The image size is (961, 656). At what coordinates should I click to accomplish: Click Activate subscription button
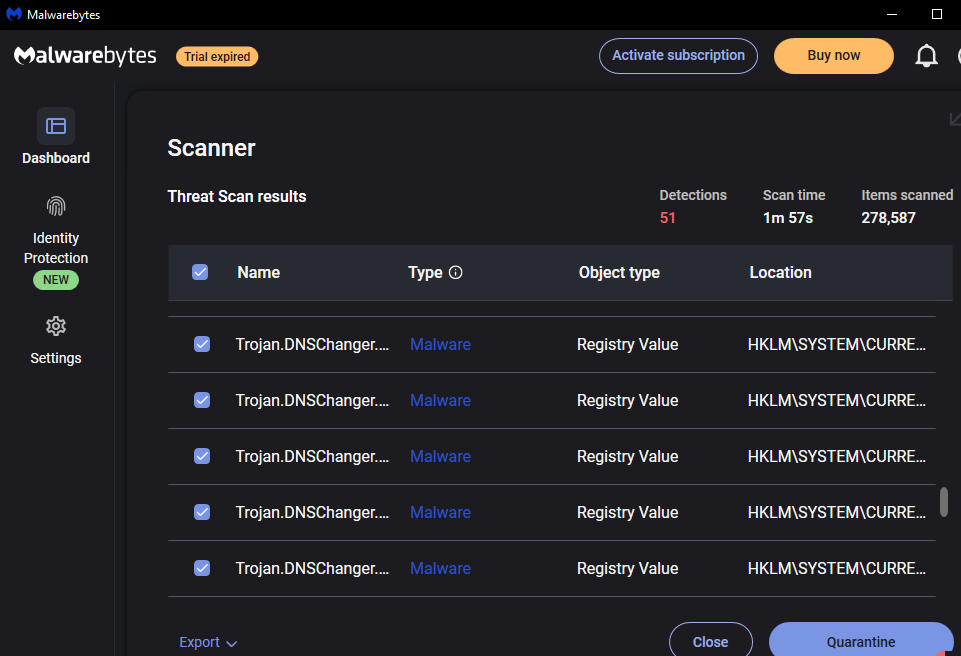[678, 56]
